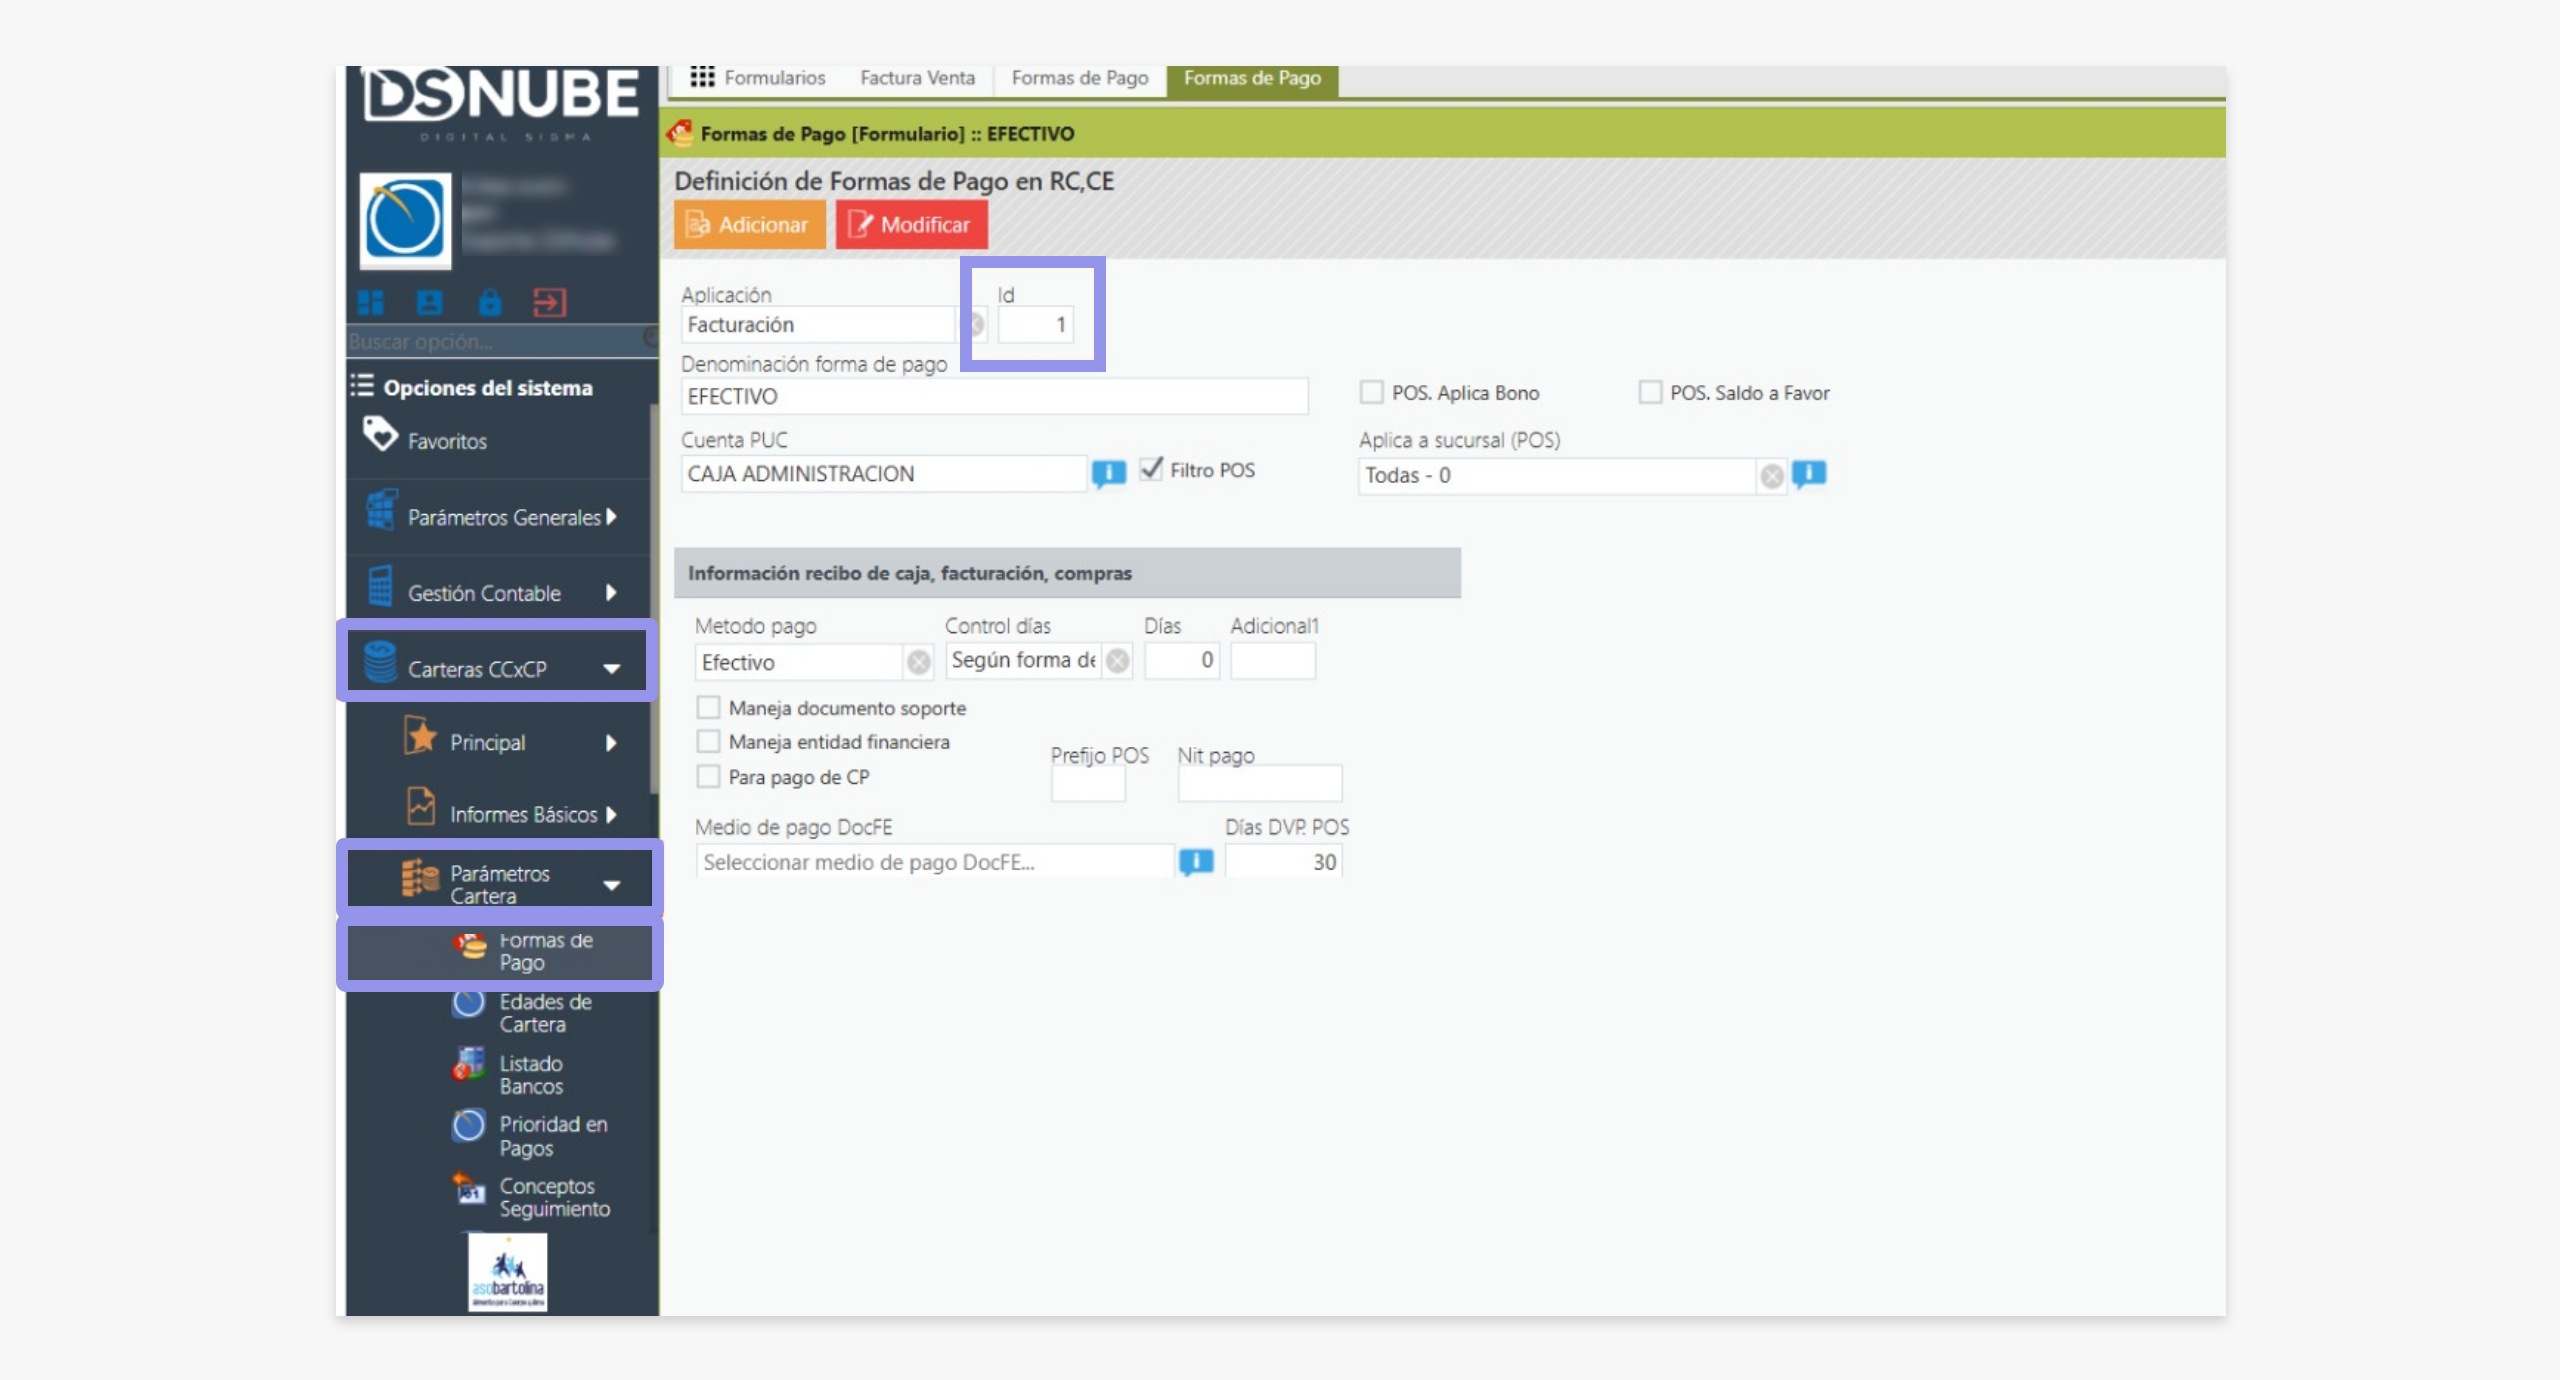Viewport: 2560px width, 1380px height.
Task: Check Maneja documento soporte option
Action: pos(708,708)
